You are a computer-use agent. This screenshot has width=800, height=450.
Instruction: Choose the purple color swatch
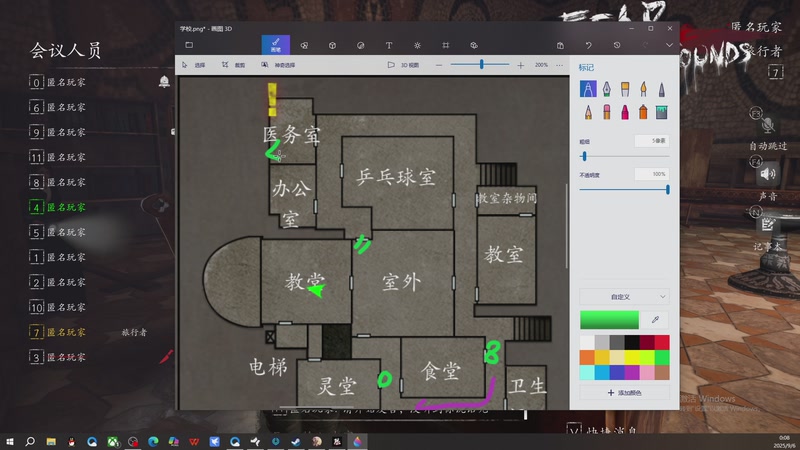pos(632,372)
